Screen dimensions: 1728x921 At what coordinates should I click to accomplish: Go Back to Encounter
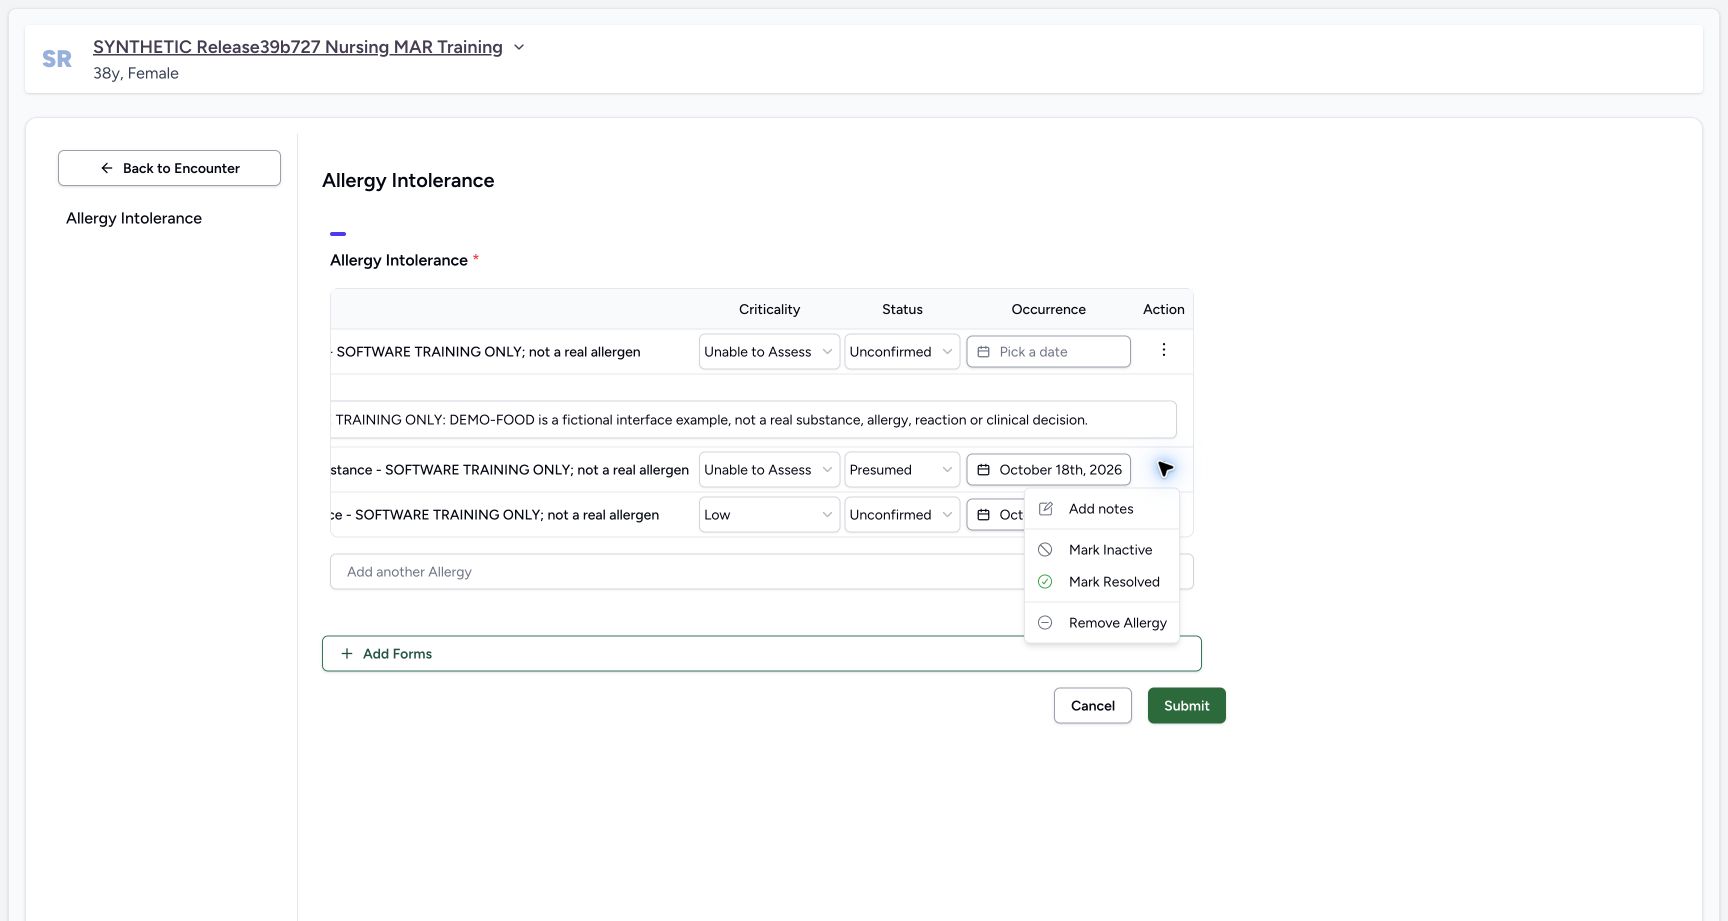pos(169,168)
